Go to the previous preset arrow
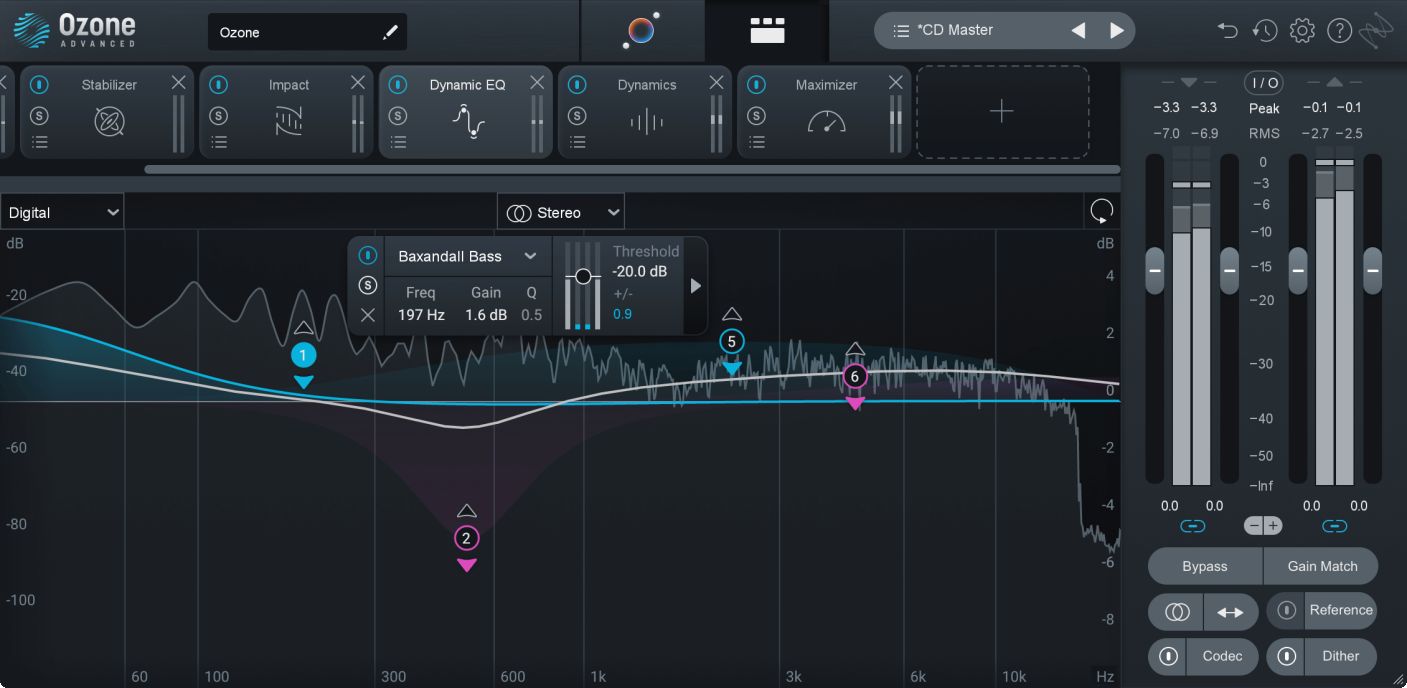The image size is (1407, 688). pyautogui.click(x=1078, y=31)
